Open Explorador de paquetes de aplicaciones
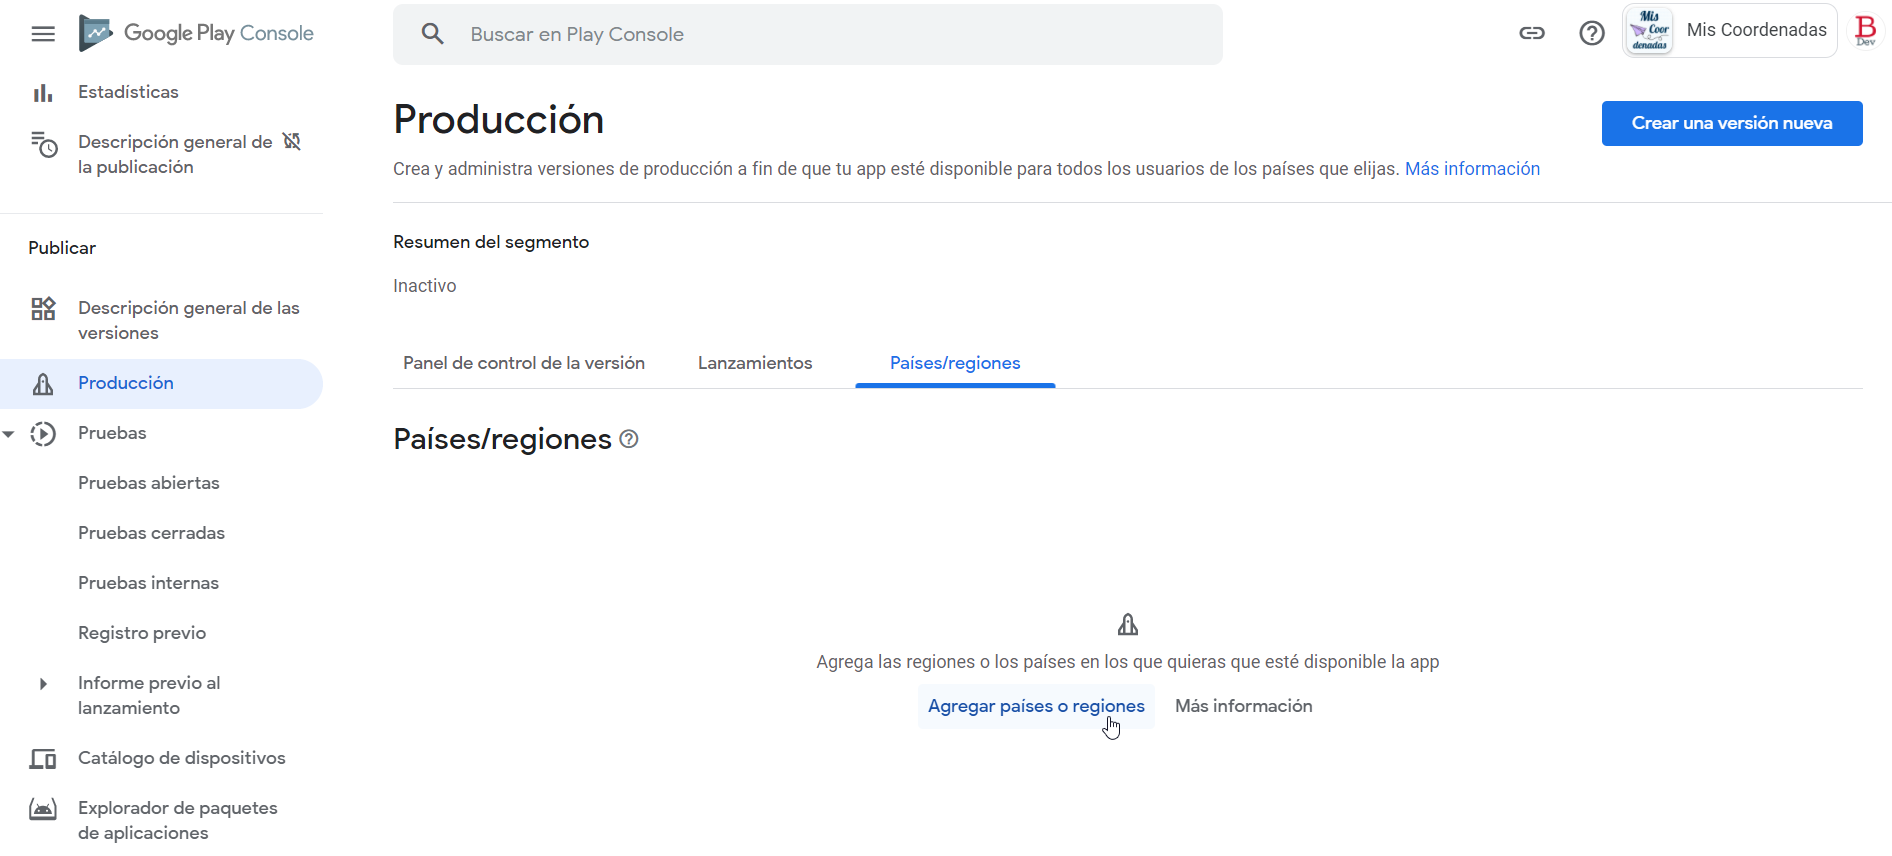This screenshot has width=1892, height=856. click(x=178, y=820)
